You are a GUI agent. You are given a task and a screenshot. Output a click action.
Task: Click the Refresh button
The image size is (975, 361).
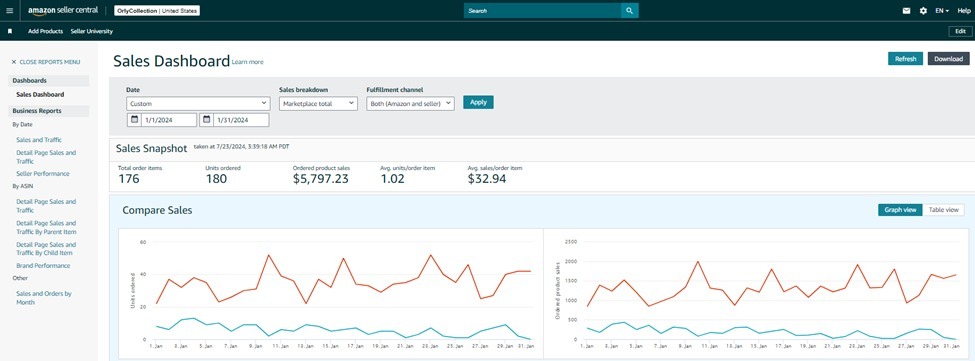tap(905, 59)
